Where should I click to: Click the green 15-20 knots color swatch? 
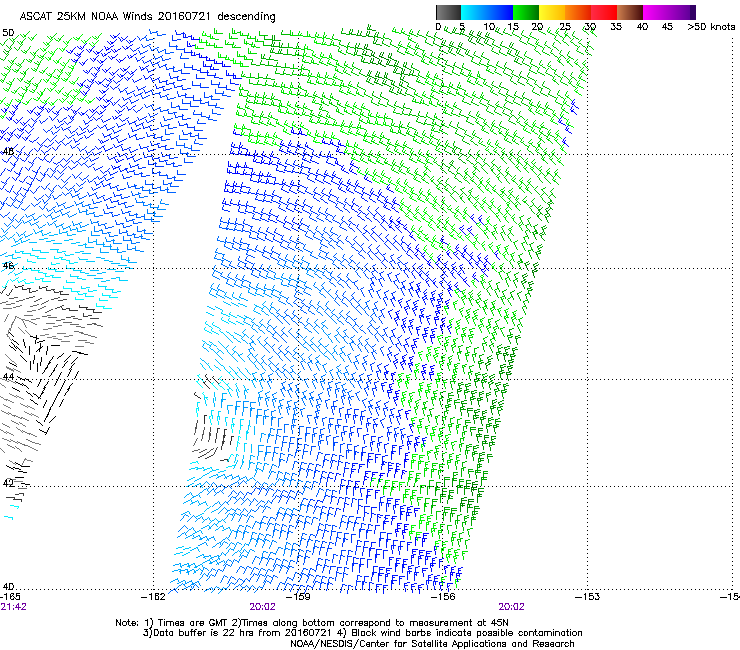coord(525,12)
